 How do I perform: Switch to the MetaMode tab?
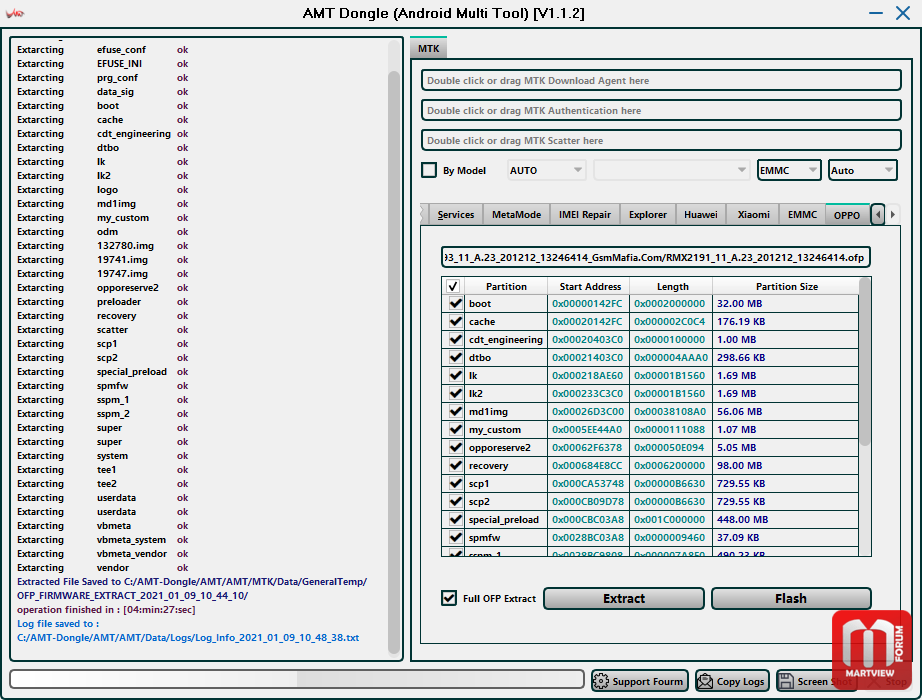coord(516,215)
